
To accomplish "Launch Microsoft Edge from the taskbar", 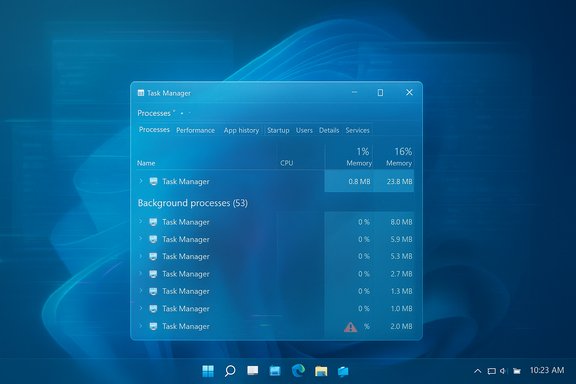I will 298,370.
